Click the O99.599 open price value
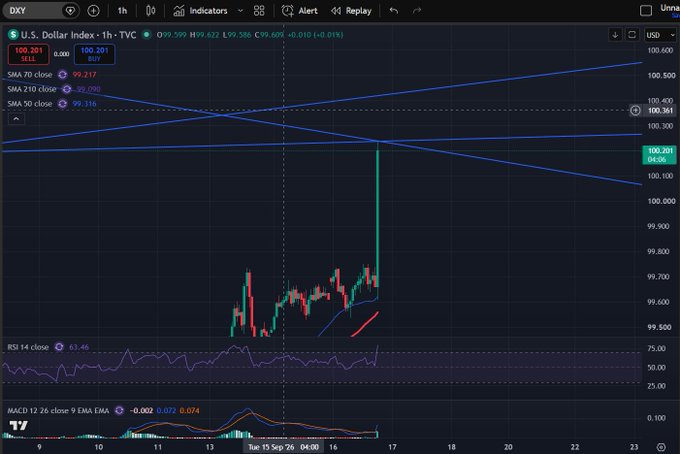The image size is (680, 454). 172,35
